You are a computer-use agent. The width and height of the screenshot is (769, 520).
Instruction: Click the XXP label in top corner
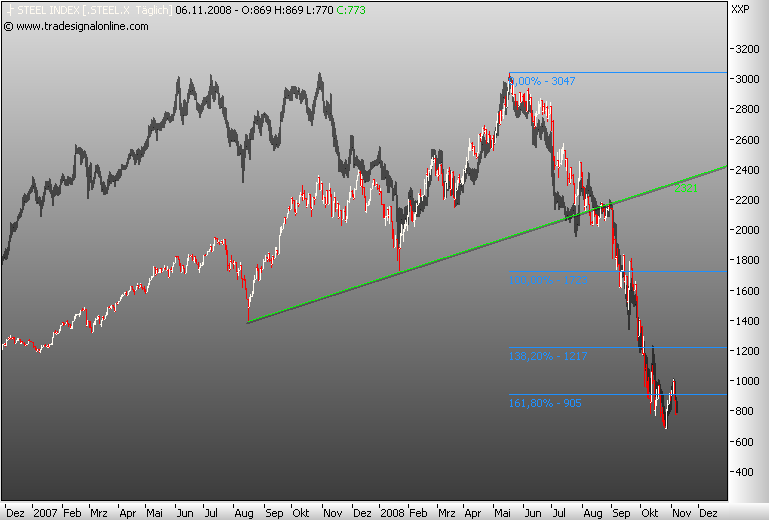click(x=741, y=9)
